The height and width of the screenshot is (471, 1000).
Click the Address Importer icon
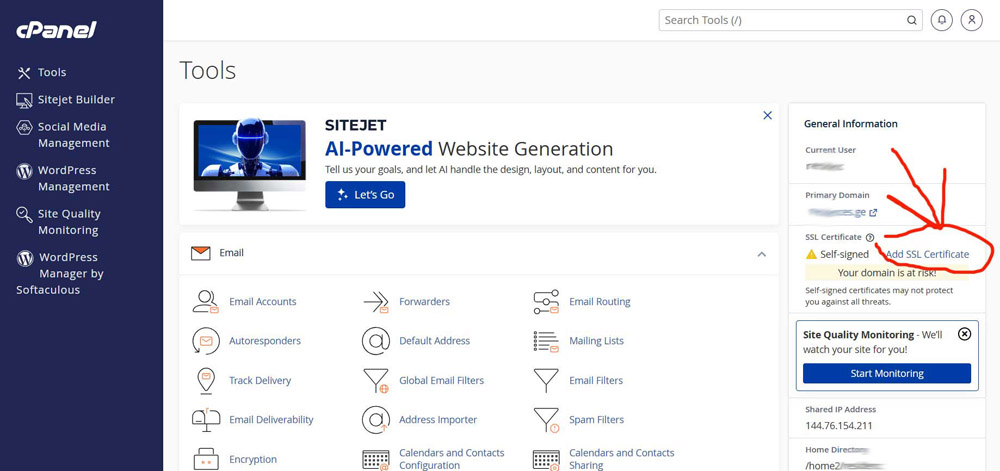point(376,420)
